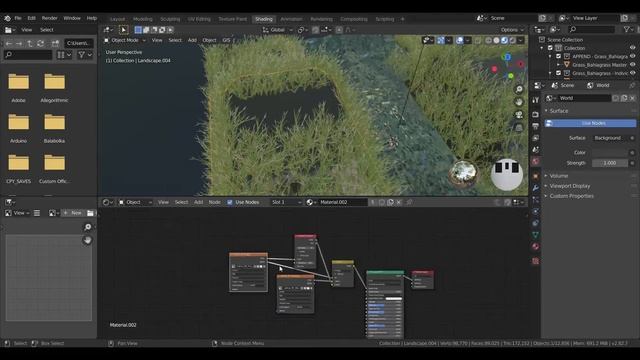Uncheck the APPEND - Grass_Bahiagrass collection checkbox
The height and width of the screenshot is (360, 640).
pos(558,56)
